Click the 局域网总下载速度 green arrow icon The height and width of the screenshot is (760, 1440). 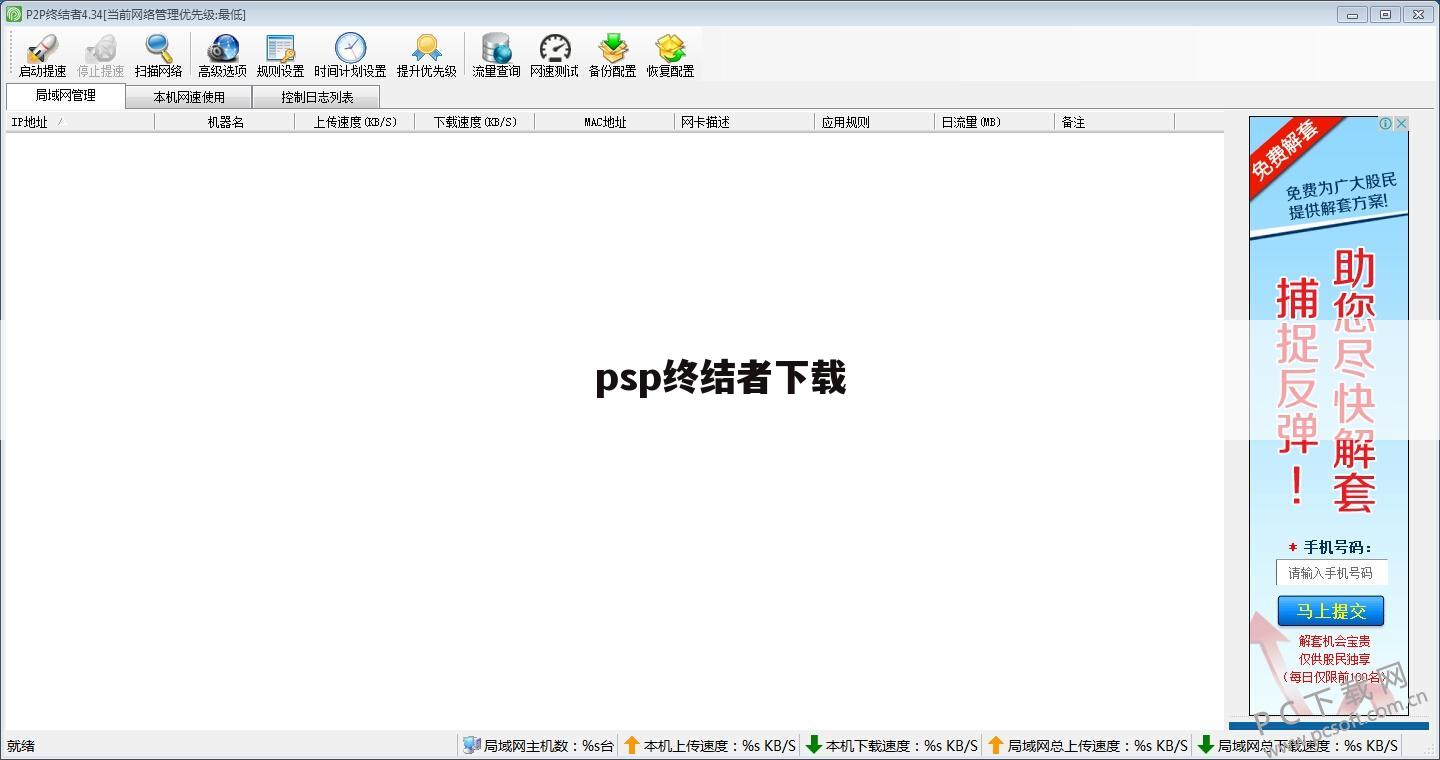click(1206, 745)
